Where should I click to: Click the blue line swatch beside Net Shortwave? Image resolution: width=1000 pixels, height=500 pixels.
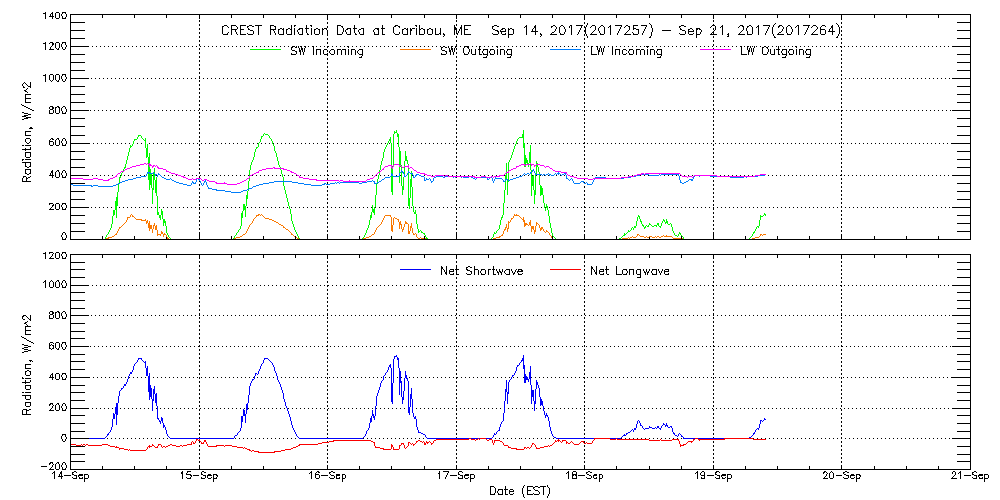point(415,270)
